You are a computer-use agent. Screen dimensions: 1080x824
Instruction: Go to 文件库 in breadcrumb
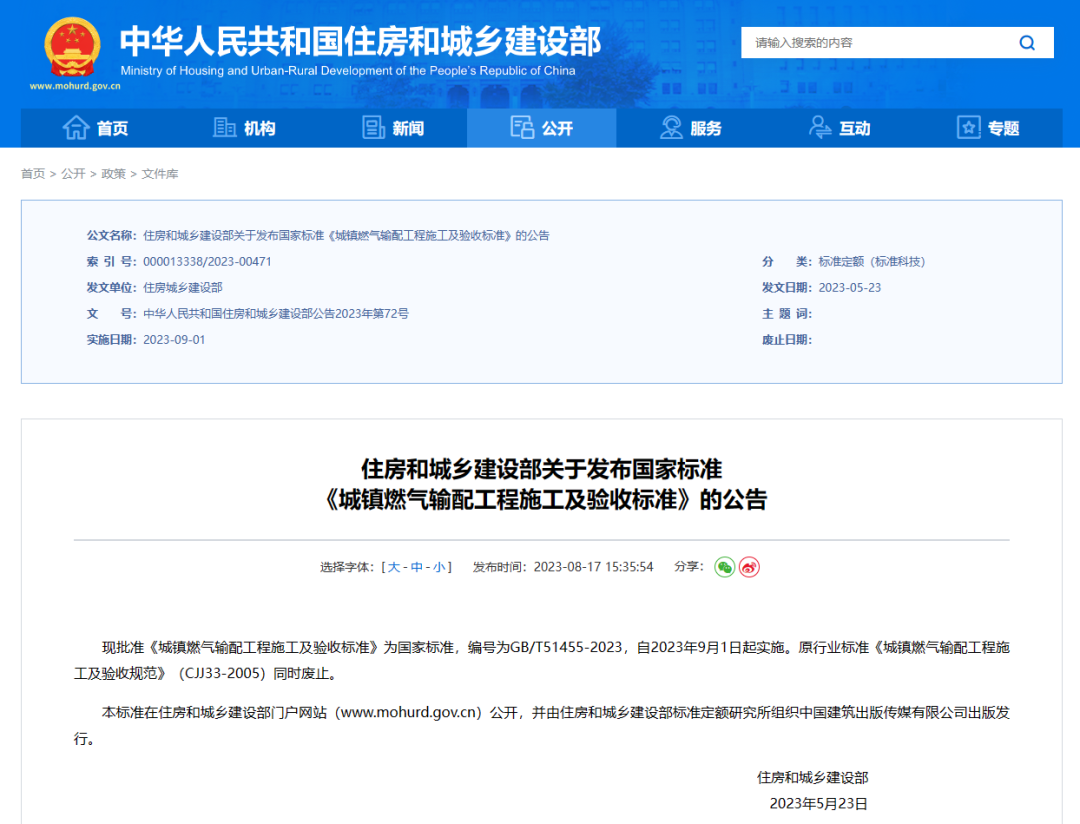(x=160, y=174)
